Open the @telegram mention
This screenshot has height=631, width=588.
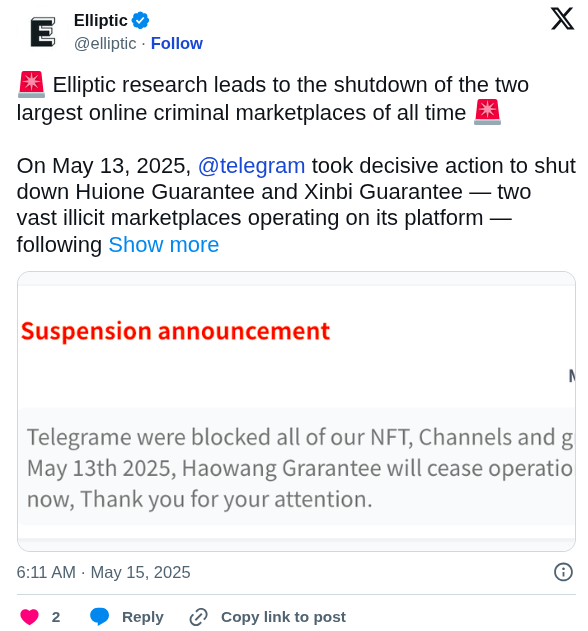coord(252,166)
